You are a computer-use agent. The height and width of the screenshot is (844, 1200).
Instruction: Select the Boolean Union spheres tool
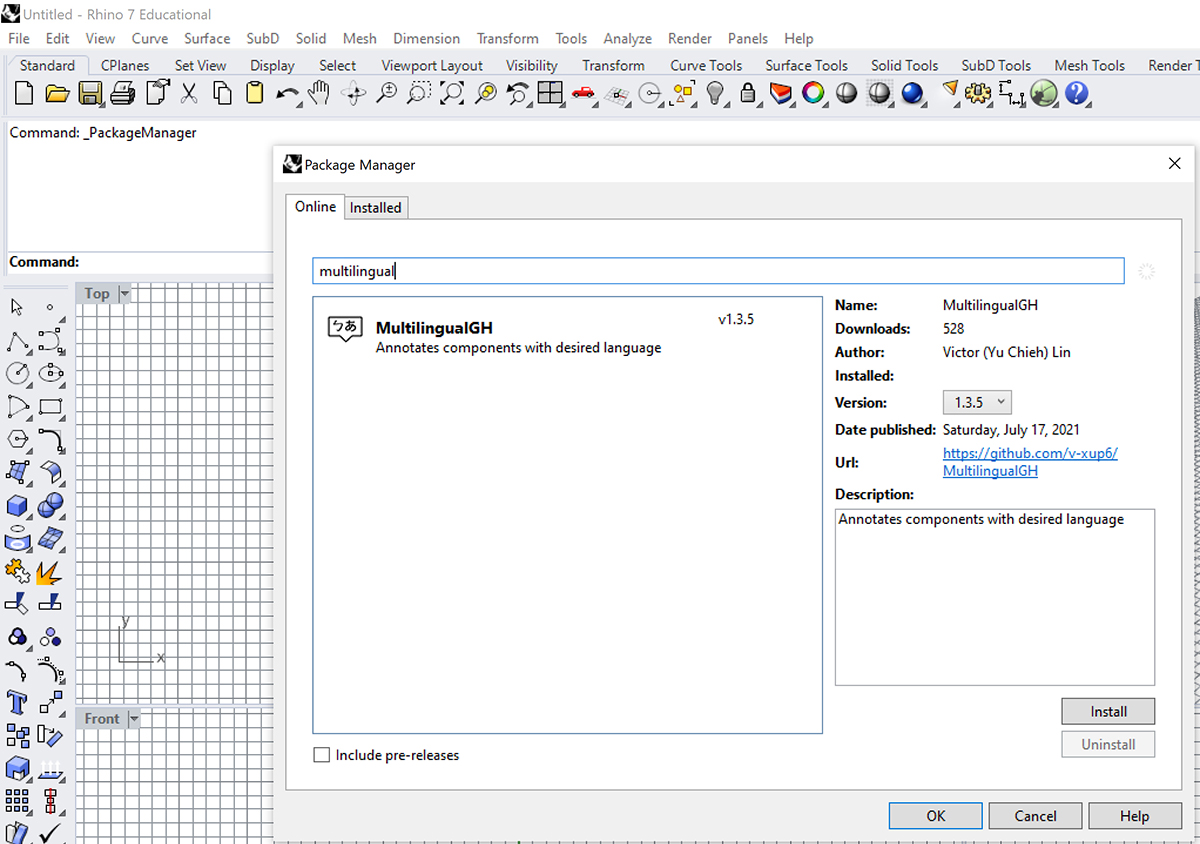(51, 506)
